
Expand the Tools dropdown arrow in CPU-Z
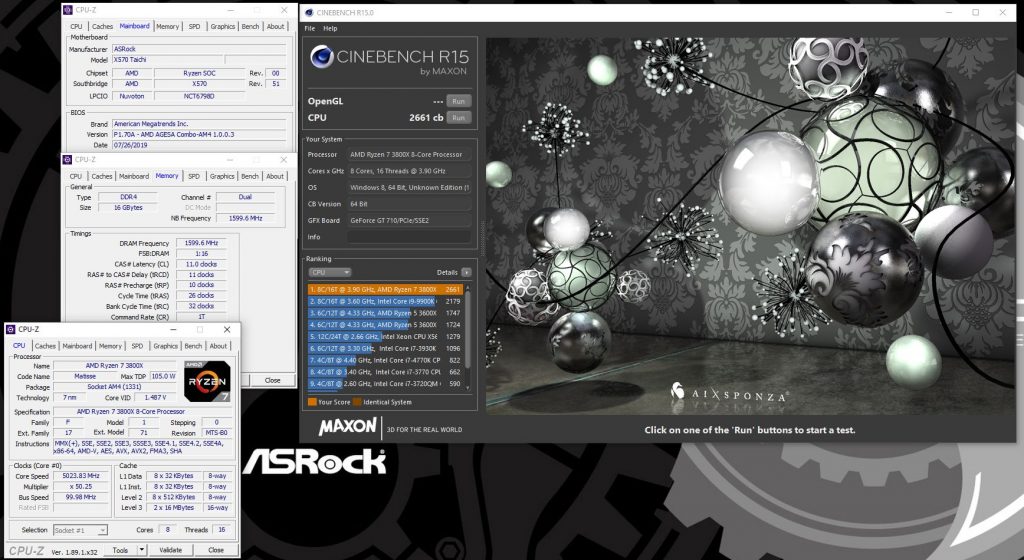[x=142, y=550]
